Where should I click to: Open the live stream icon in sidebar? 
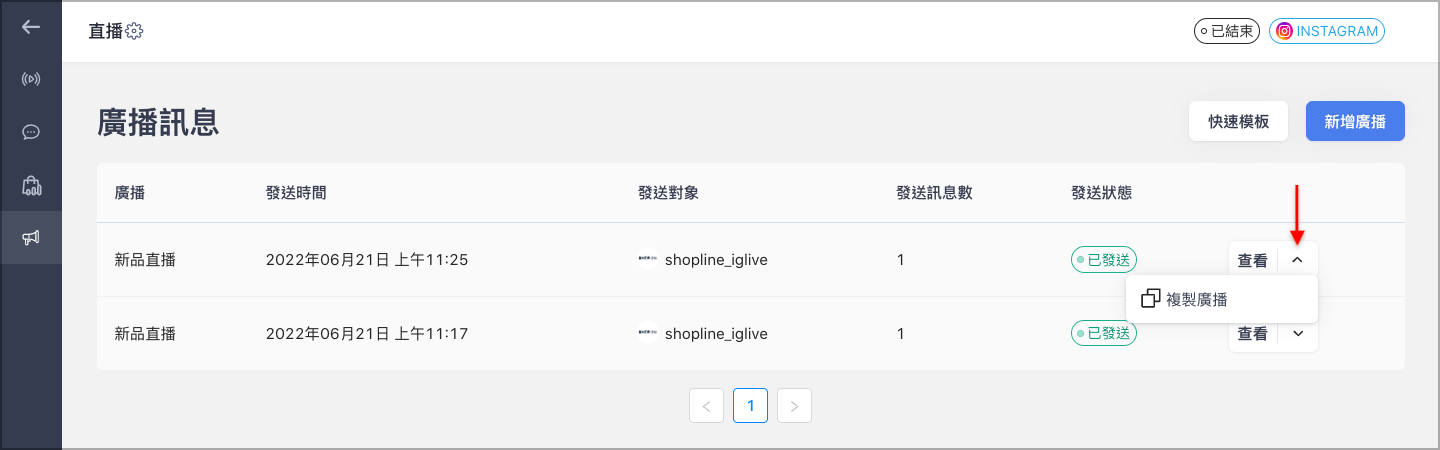point(31,79)
